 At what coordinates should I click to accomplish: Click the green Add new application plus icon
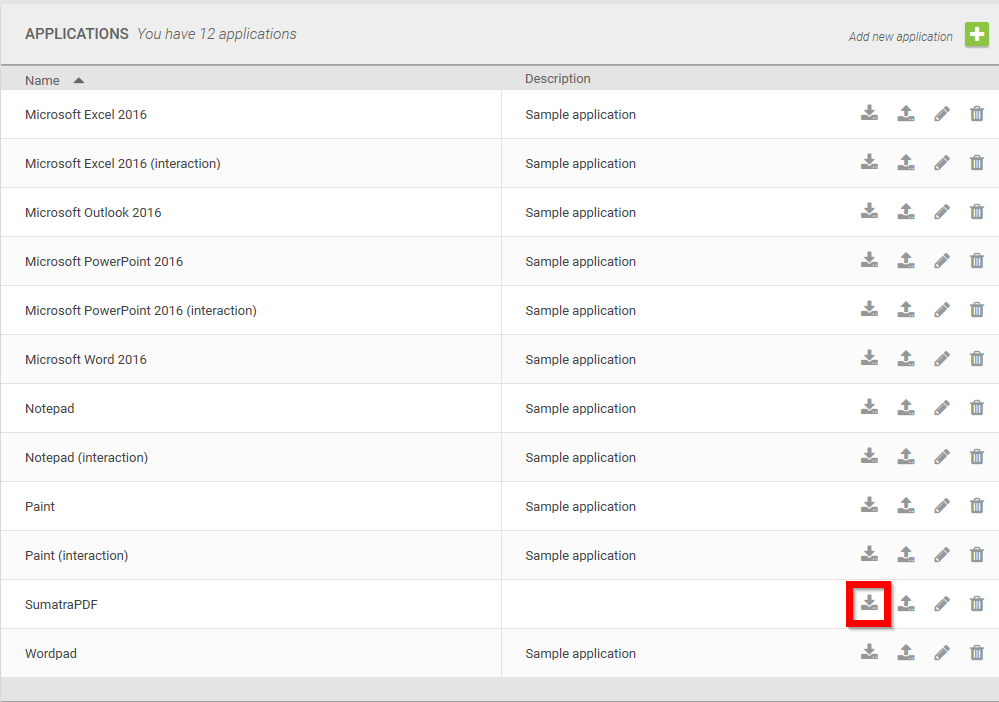(x=976, y=34)
